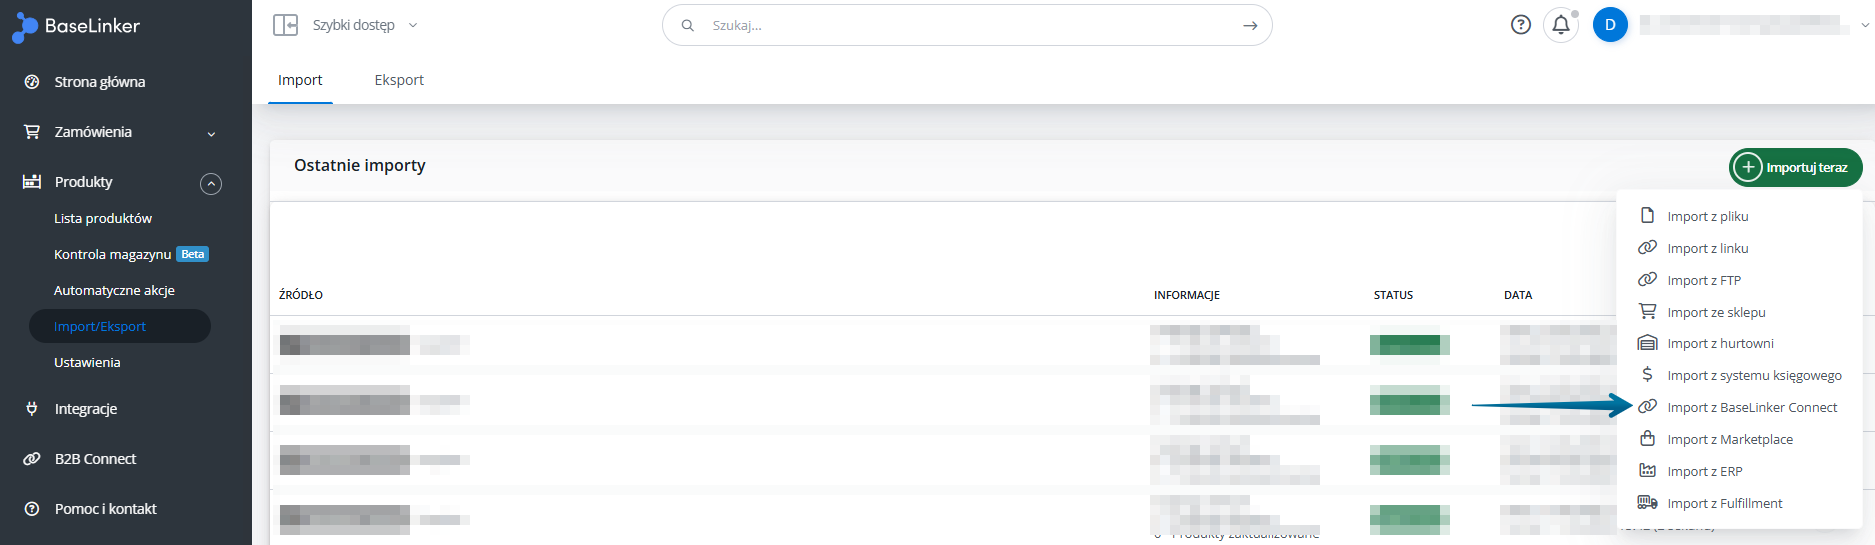Click the Integracje plug icon
Screen dimensions: 1875x545
(32, 409)
